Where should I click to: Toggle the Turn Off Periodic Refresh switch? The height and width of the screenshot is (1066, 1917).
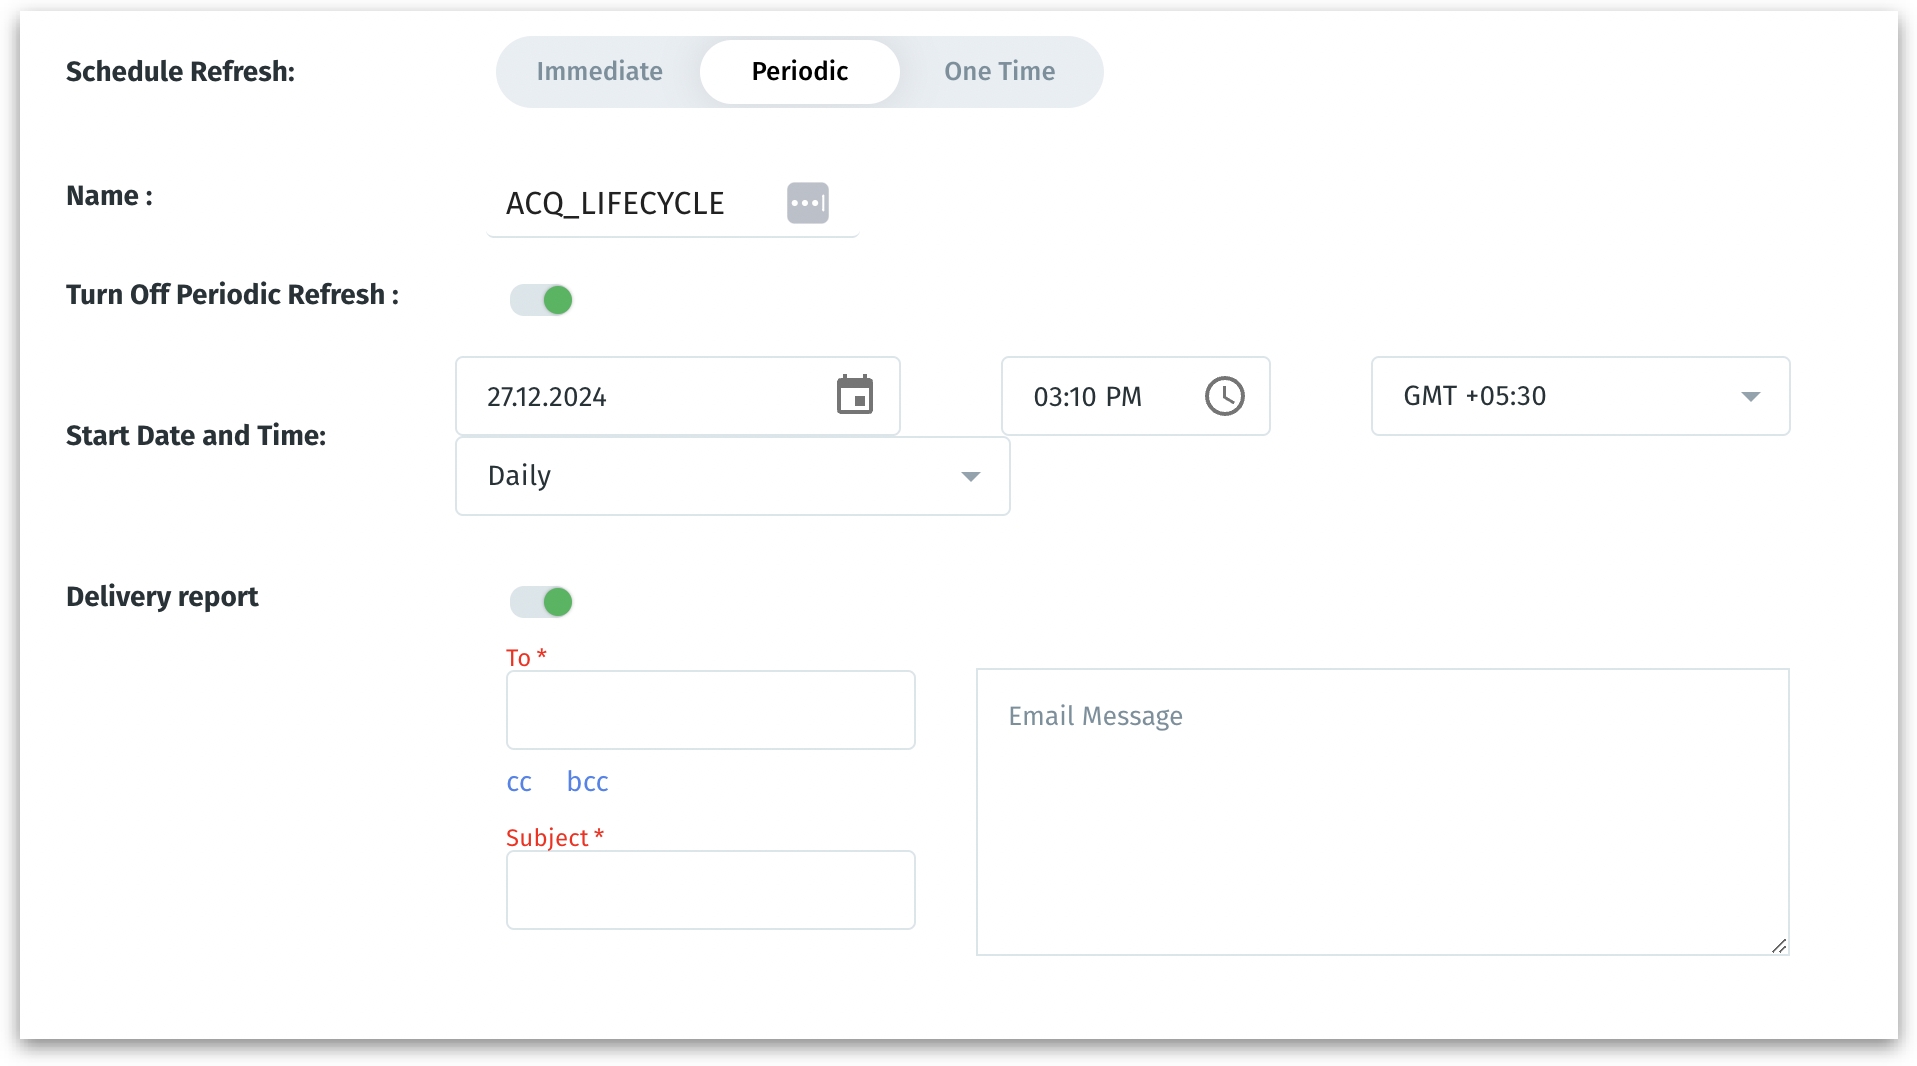click(542, 300)
